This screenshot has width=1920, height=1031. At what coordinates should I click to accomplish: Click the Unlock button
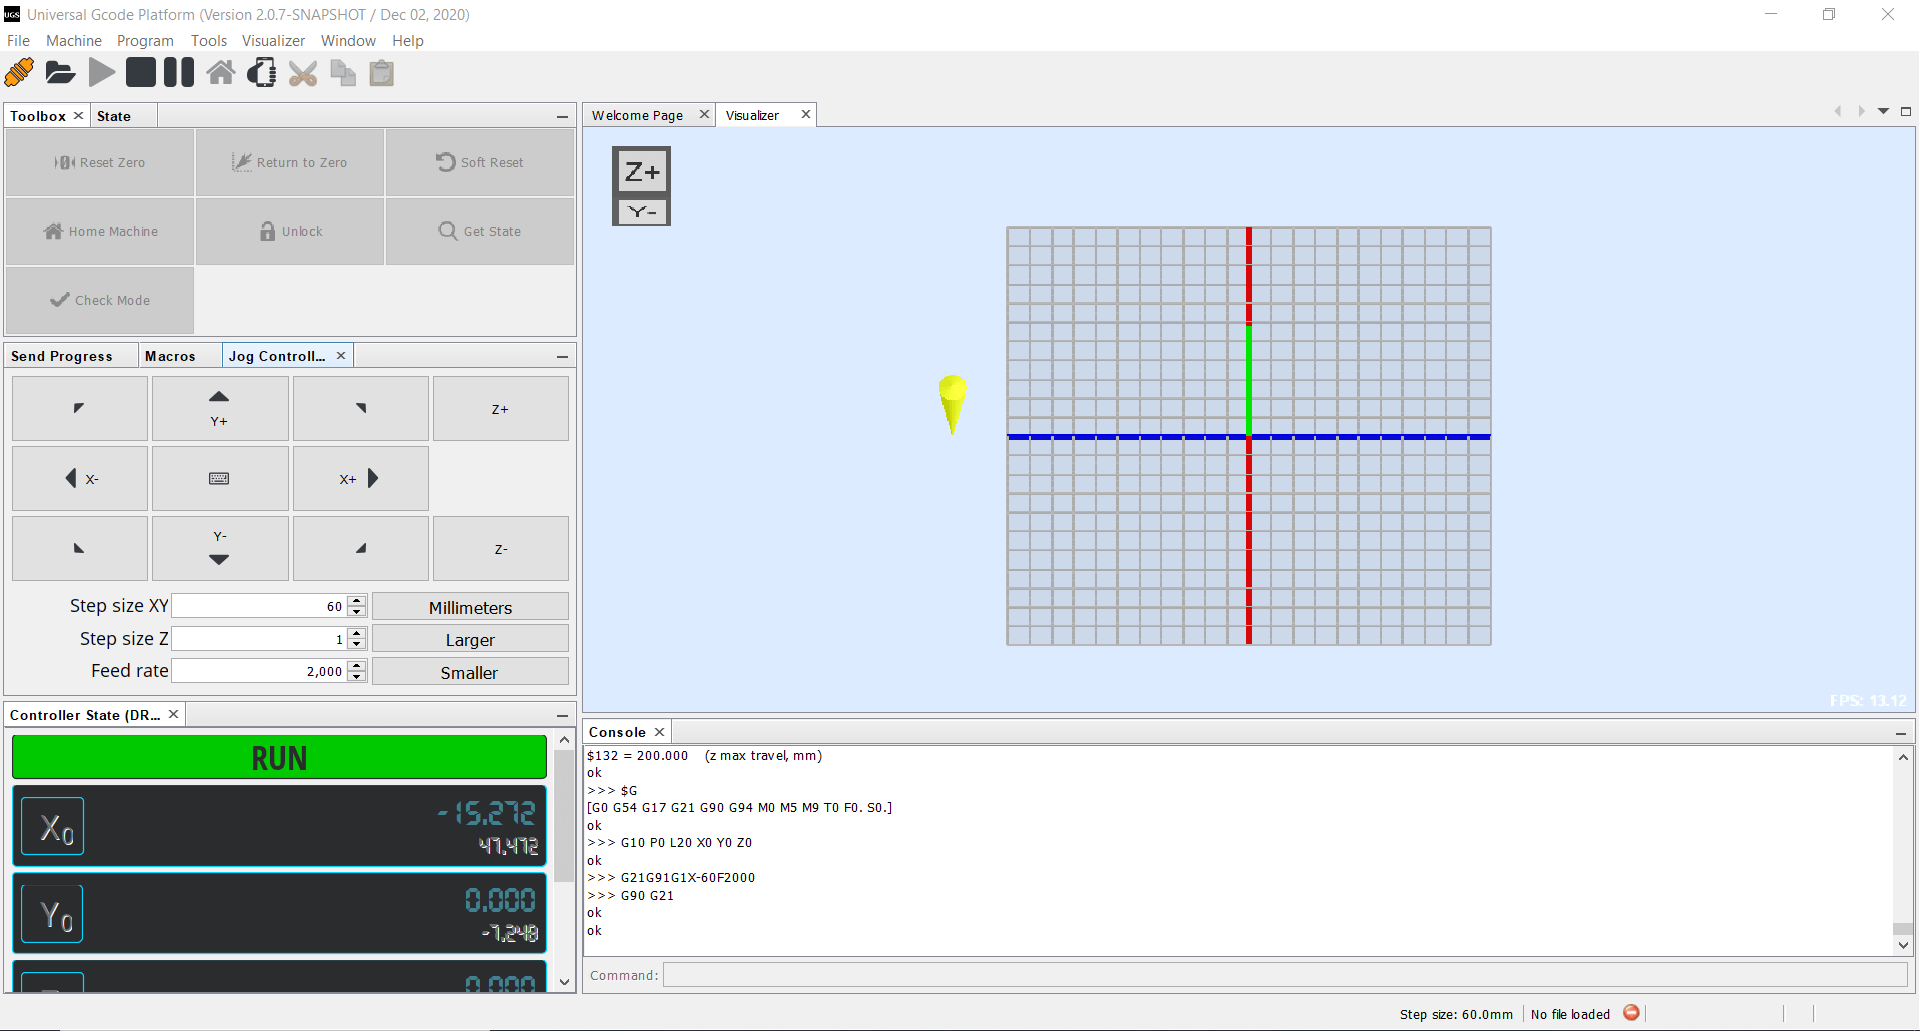point(290,231)
